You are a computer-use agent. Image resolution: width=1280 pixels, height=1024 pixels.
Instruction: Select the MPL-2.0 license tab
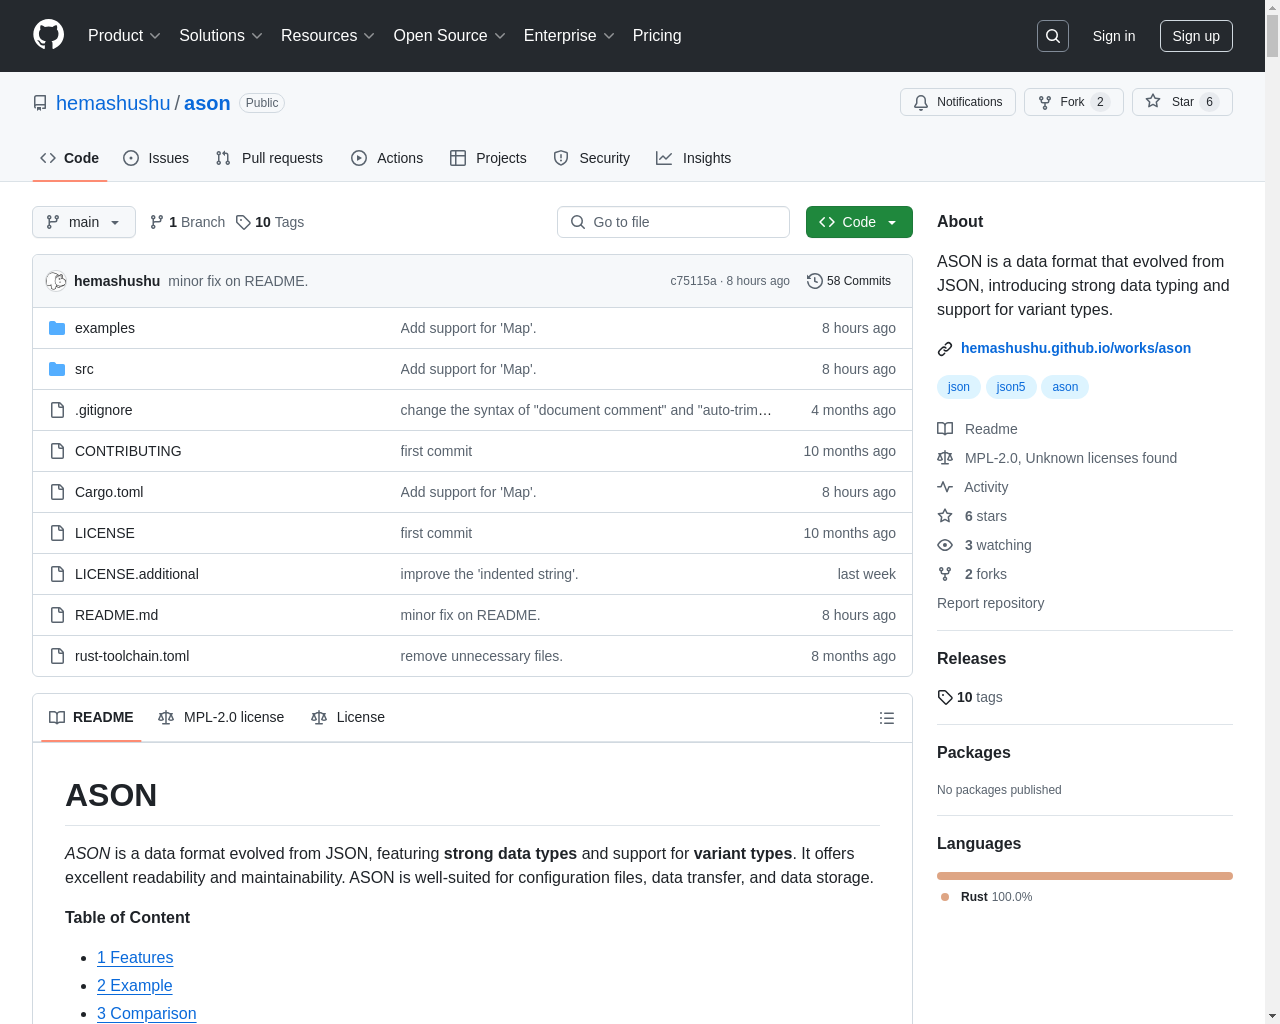coord(221,717)
